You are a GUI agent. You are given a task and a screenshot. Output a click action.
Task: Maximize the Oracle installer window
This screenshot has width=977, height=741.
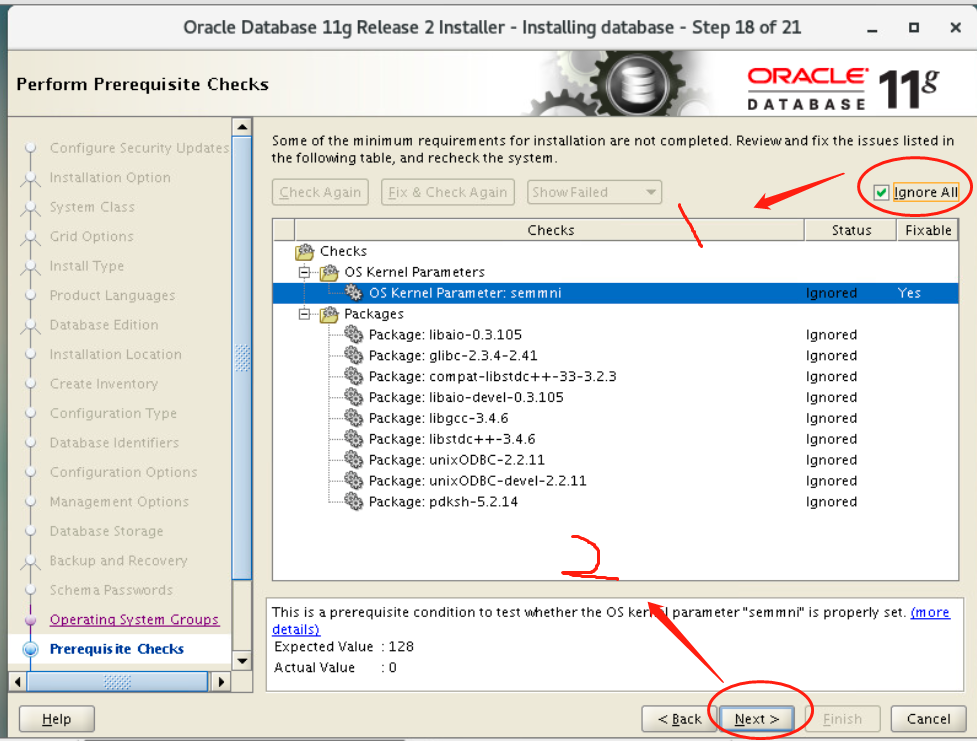click(x=913, y=27)
